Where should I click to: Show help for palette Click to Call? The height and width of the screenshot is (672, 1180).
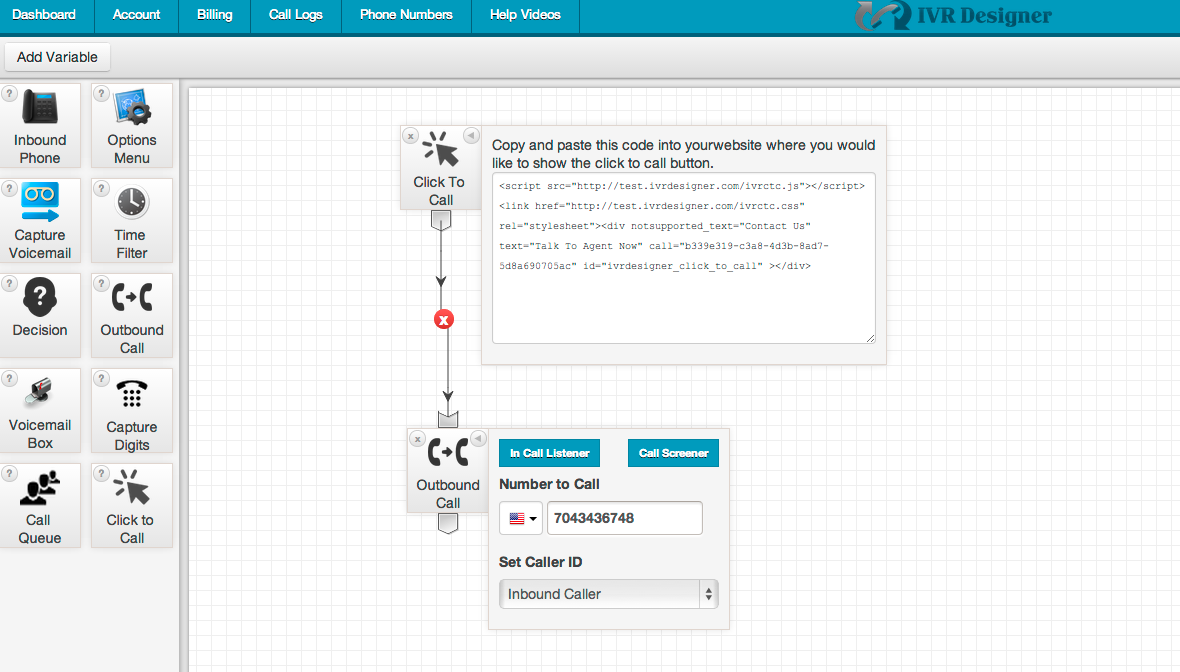point(101,473)
